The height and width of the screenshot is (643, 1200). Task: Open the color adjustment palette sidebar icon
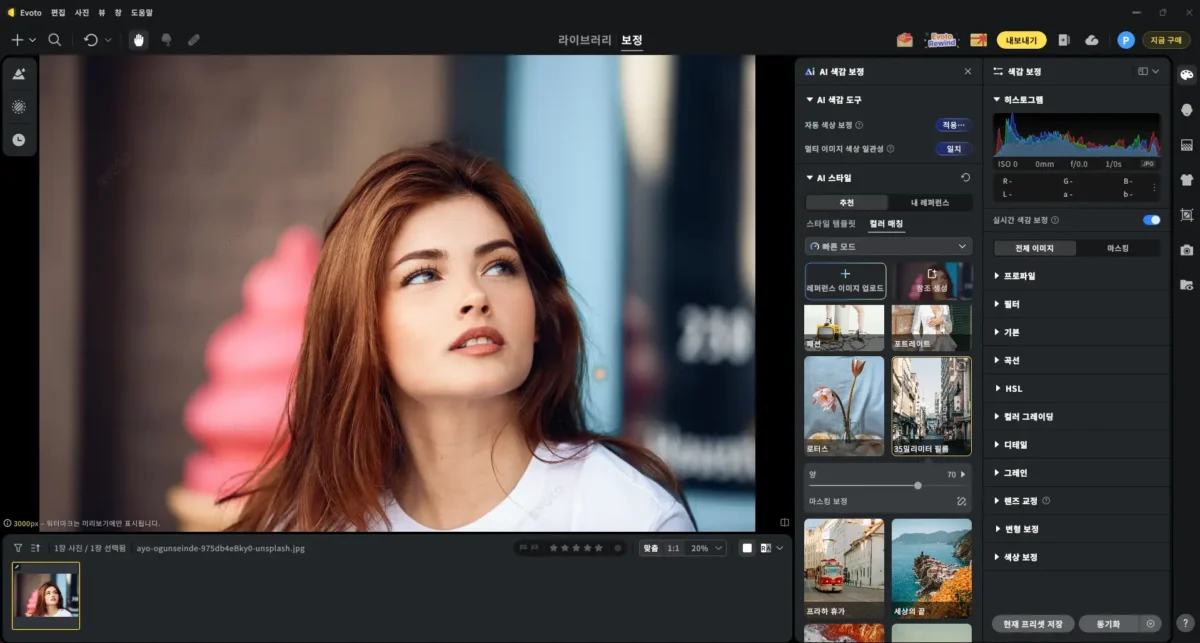tap(1187, 75)
